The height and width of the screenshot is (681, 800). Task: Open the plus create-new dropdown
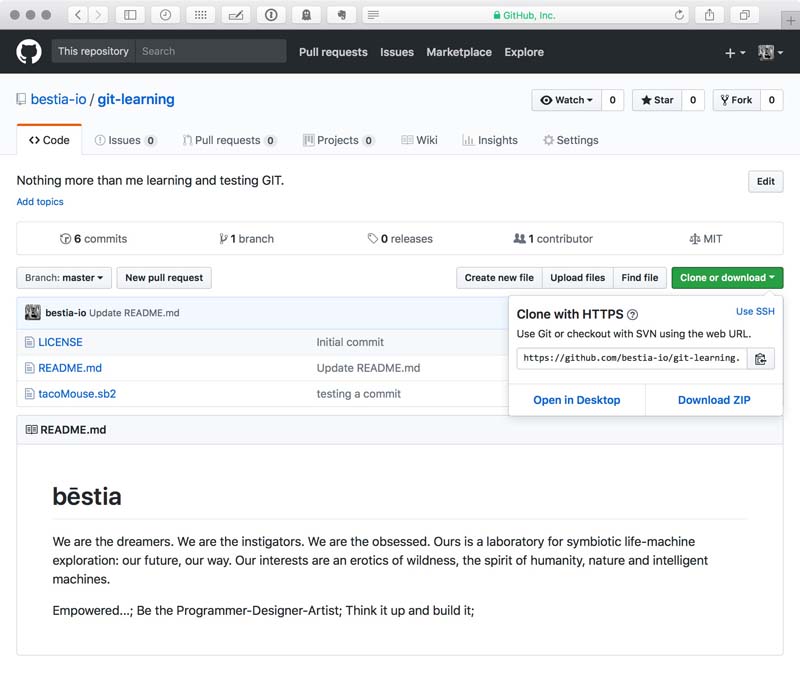(x=735, y=53)
